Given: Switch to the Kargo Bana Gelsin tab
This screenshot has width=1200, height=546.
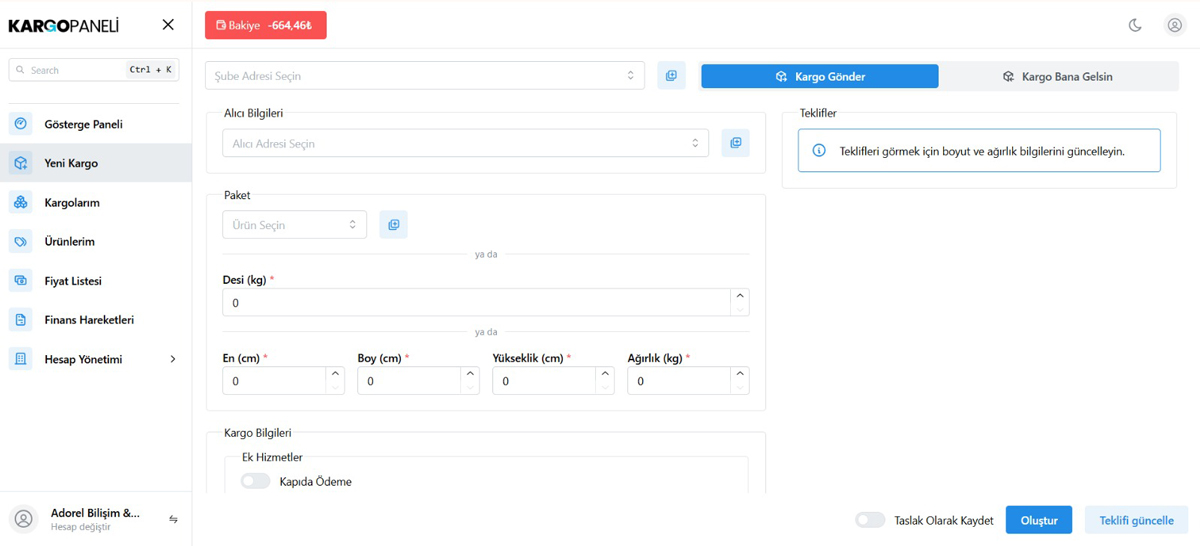Looking at the screenshot, I should 1058,76.
